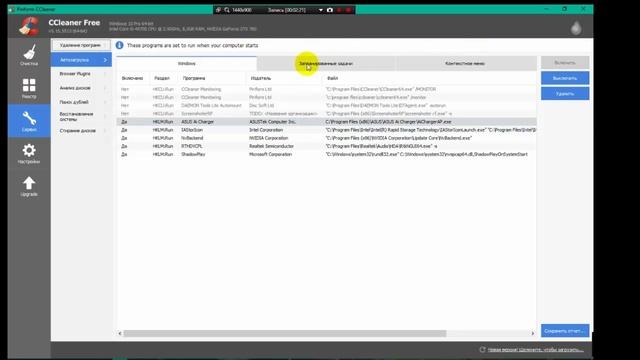Stop recording with the rightmost red button
Image resolution: width=640 pixels, height=360 pixels.
348,10
